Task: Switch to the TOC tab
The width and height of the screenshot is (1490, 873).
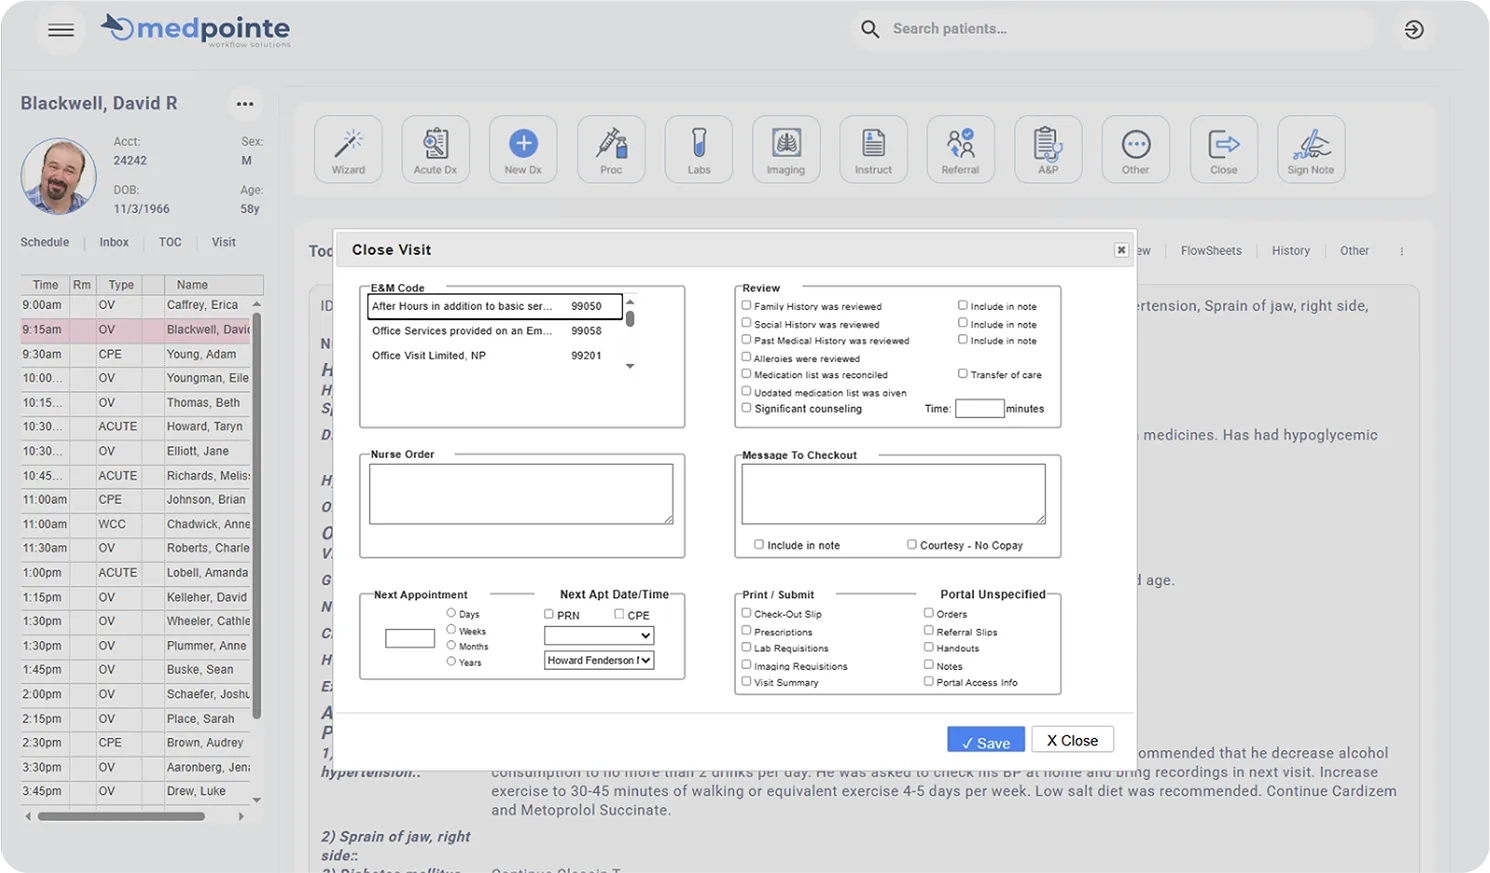Action: coord(170,242)
